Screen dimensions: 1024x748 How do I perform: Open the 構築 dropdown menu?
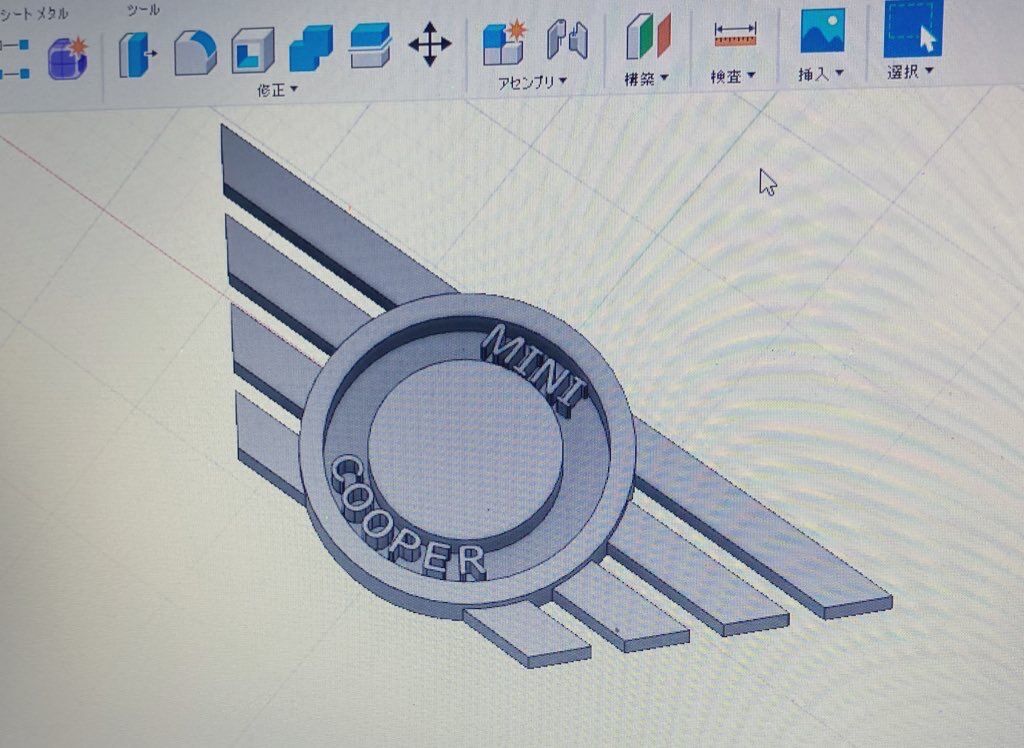click(647, 78)
